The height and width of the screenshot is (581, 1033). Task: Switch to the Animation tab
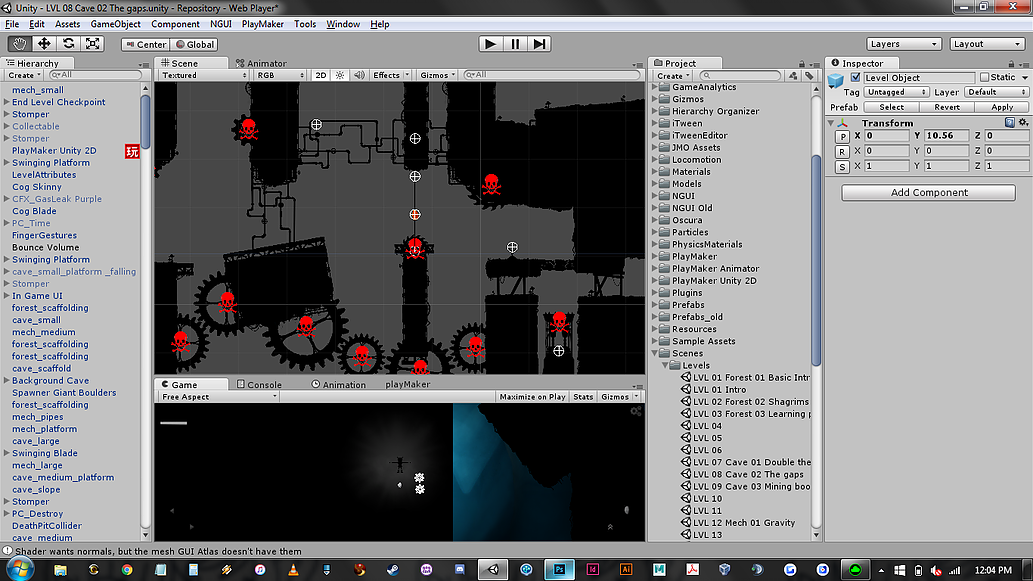[339, 385]
